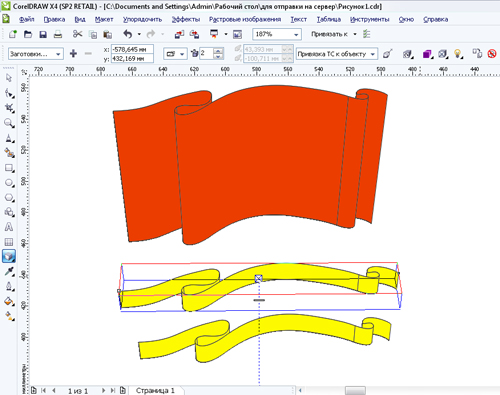Open the Упорядочить menu
This screenshot has height=395, width=500.
142,19
